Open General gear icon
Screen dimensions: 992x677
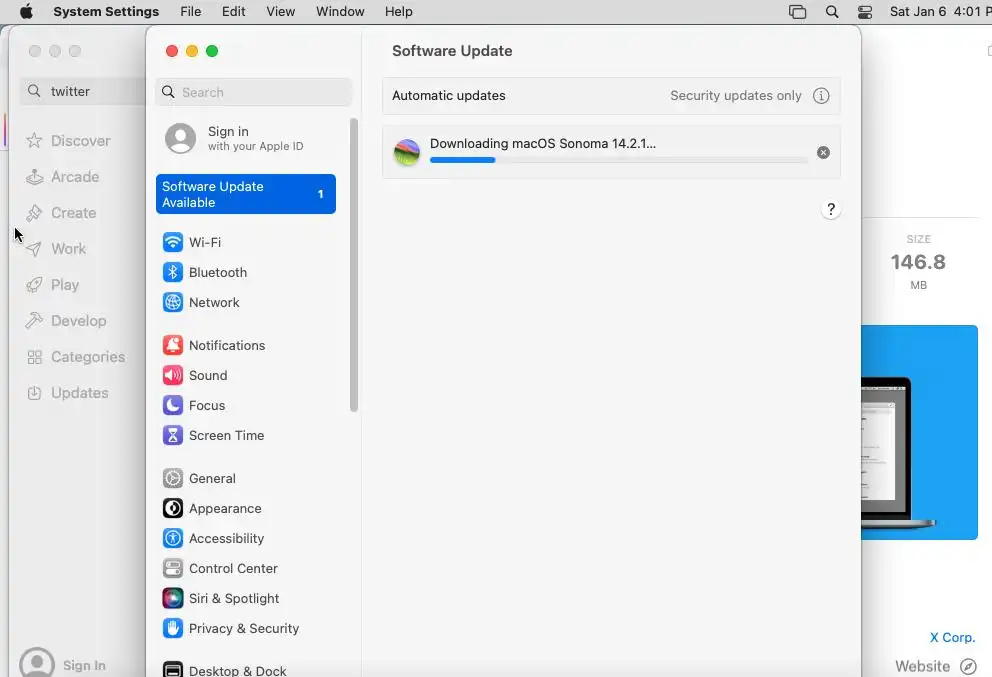point(173,478)
